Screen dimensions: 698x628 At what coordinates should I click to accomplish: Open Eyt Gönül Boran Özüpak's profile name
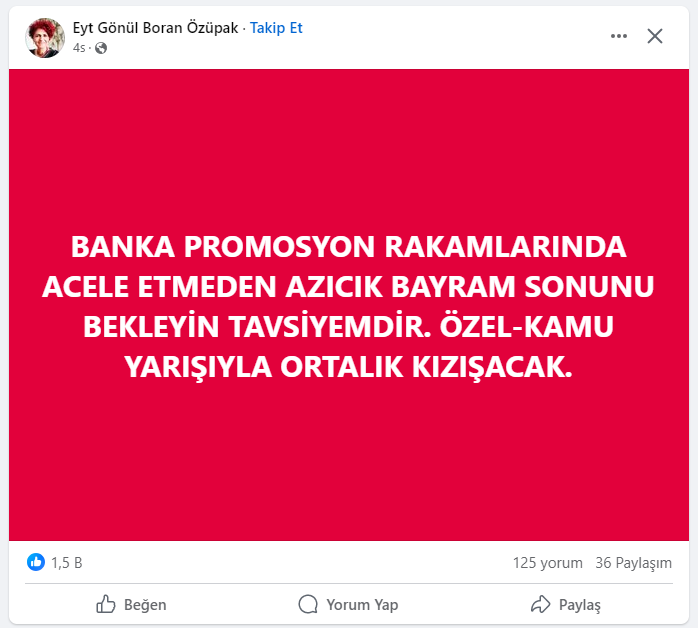(155, 28)
